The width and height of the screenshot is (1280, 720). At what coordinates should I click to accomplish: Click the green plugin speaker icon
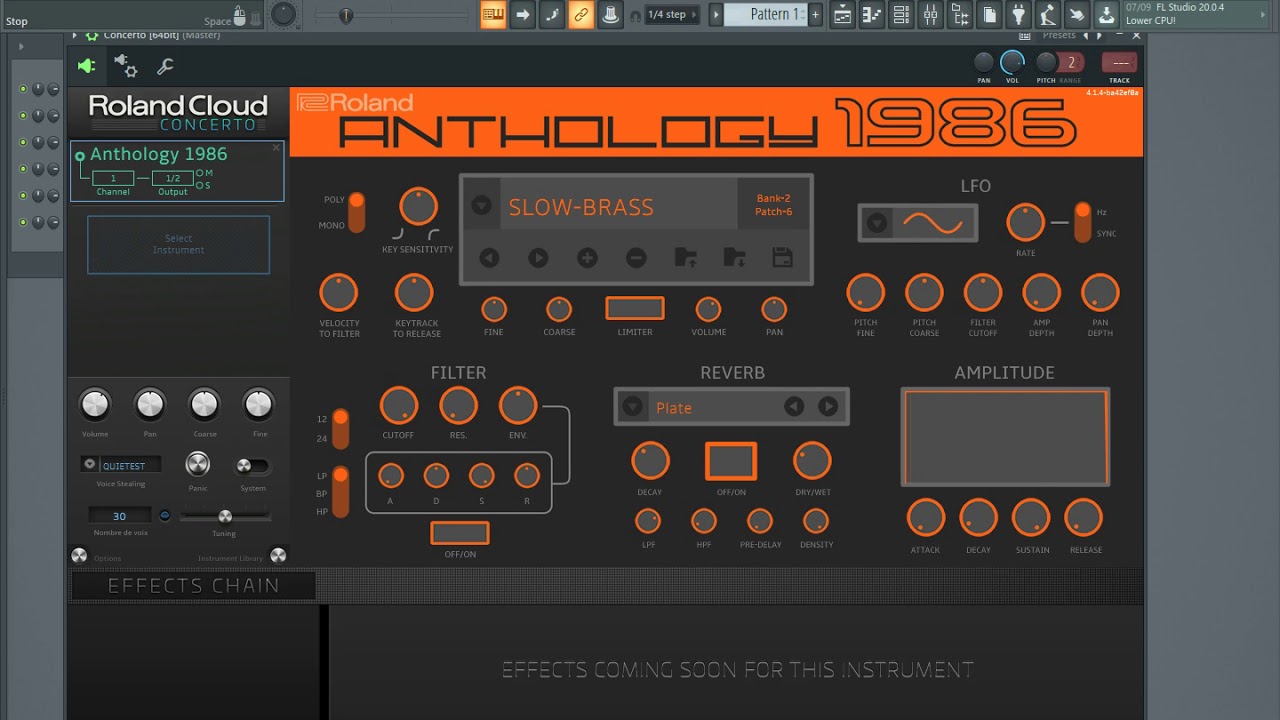(86, 66)
